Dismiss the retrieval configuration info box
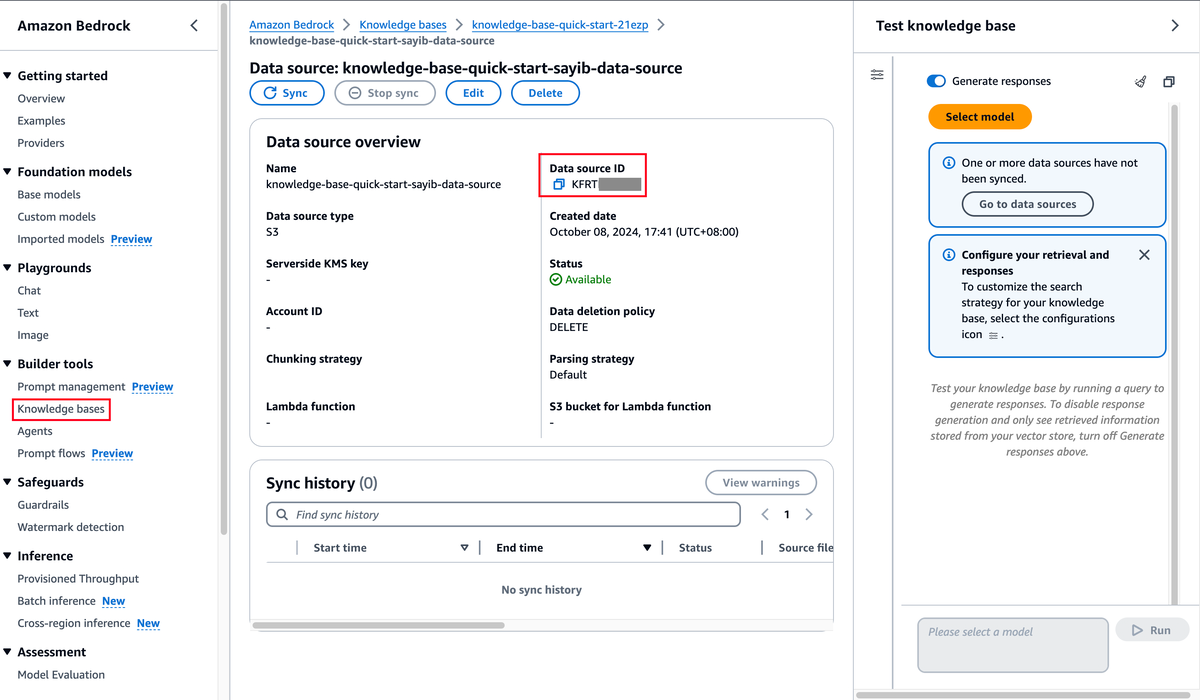The width and height of the screenshot is (1200, 700). 1144,255
